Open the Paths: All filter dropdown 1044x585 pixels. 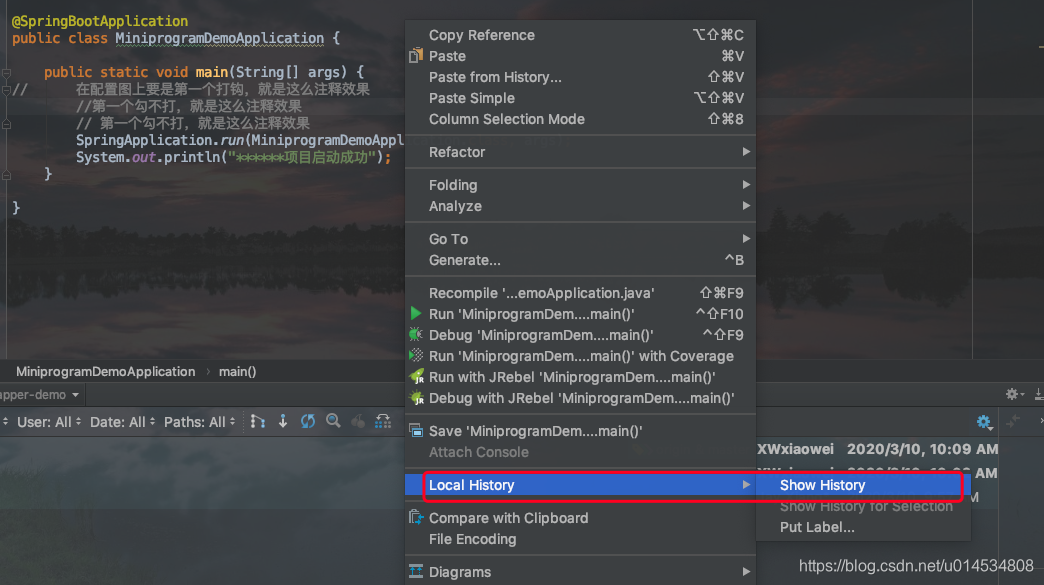tap(199, 422)
